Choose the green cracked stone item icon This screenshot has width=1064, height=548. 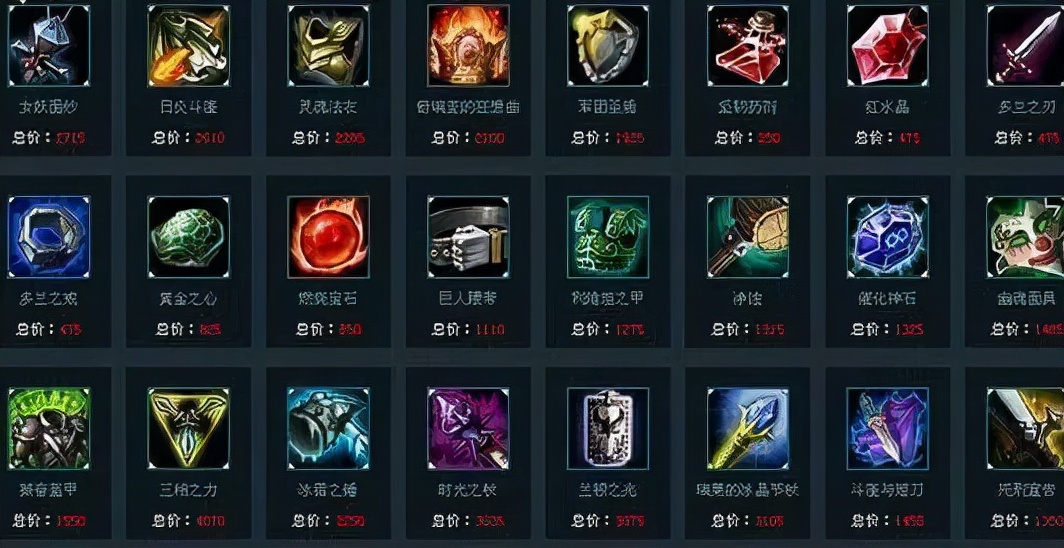coord(189,237)
